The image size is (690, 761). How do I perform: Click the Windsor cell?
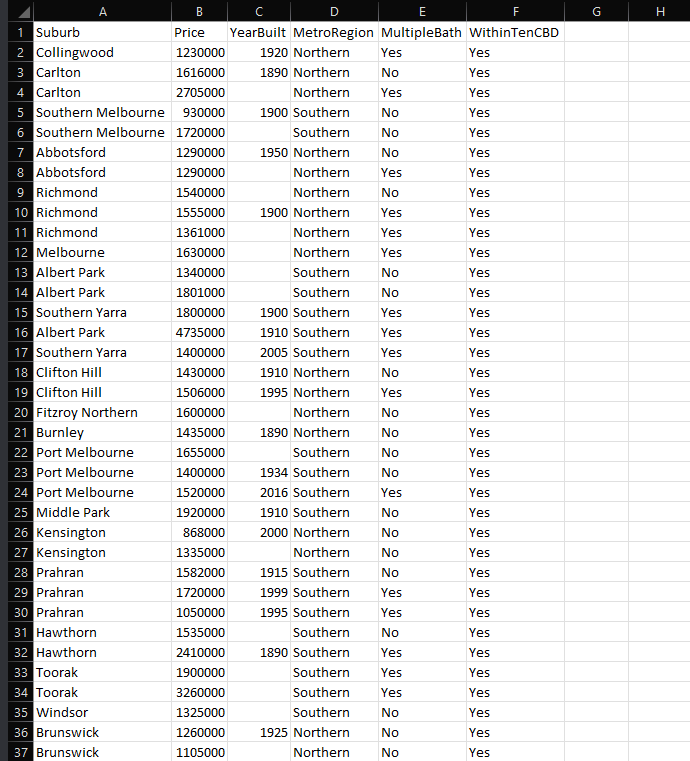102,712
